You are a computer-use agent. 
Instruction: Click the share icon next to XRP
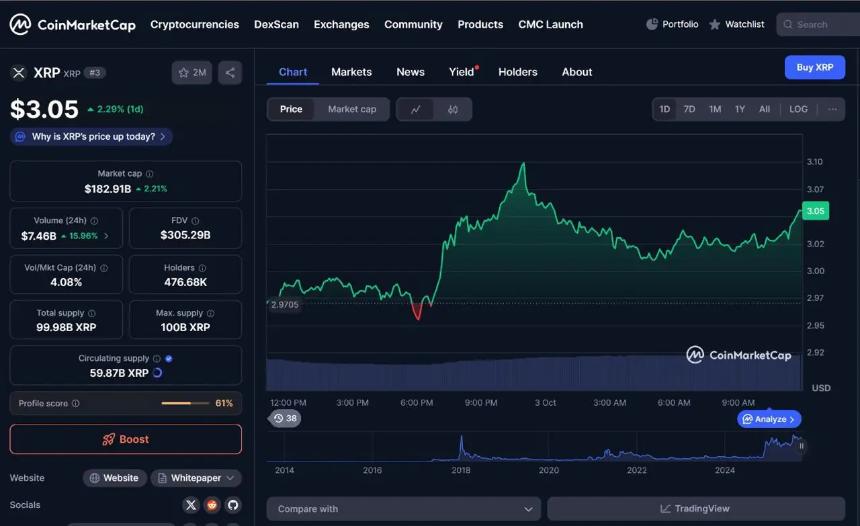tap(230, 72)
